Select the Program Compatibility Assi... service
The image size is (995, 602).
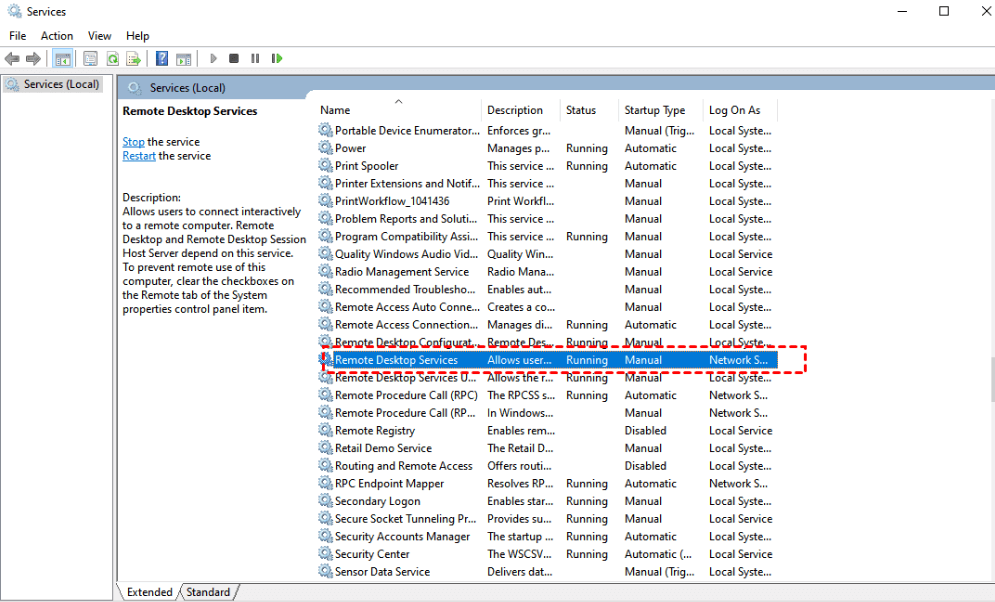[407, 236]
